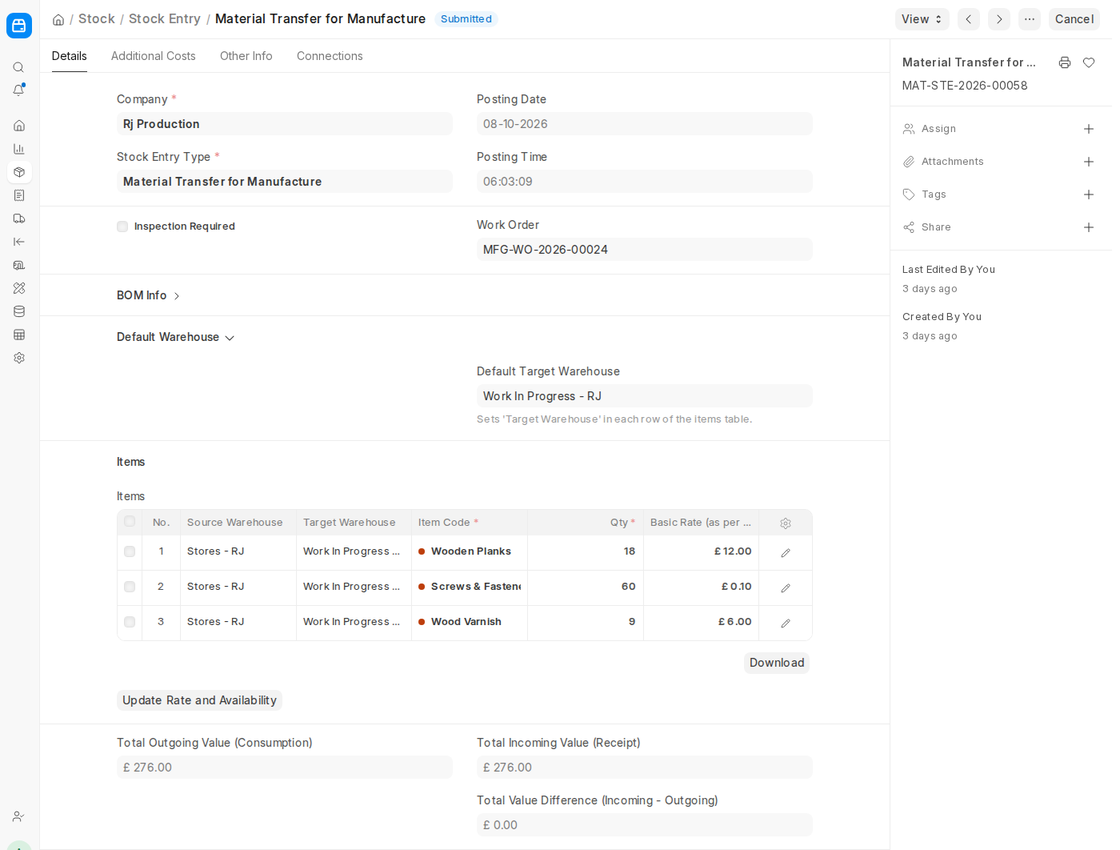Open notifications bell icon

coord(19,90)
